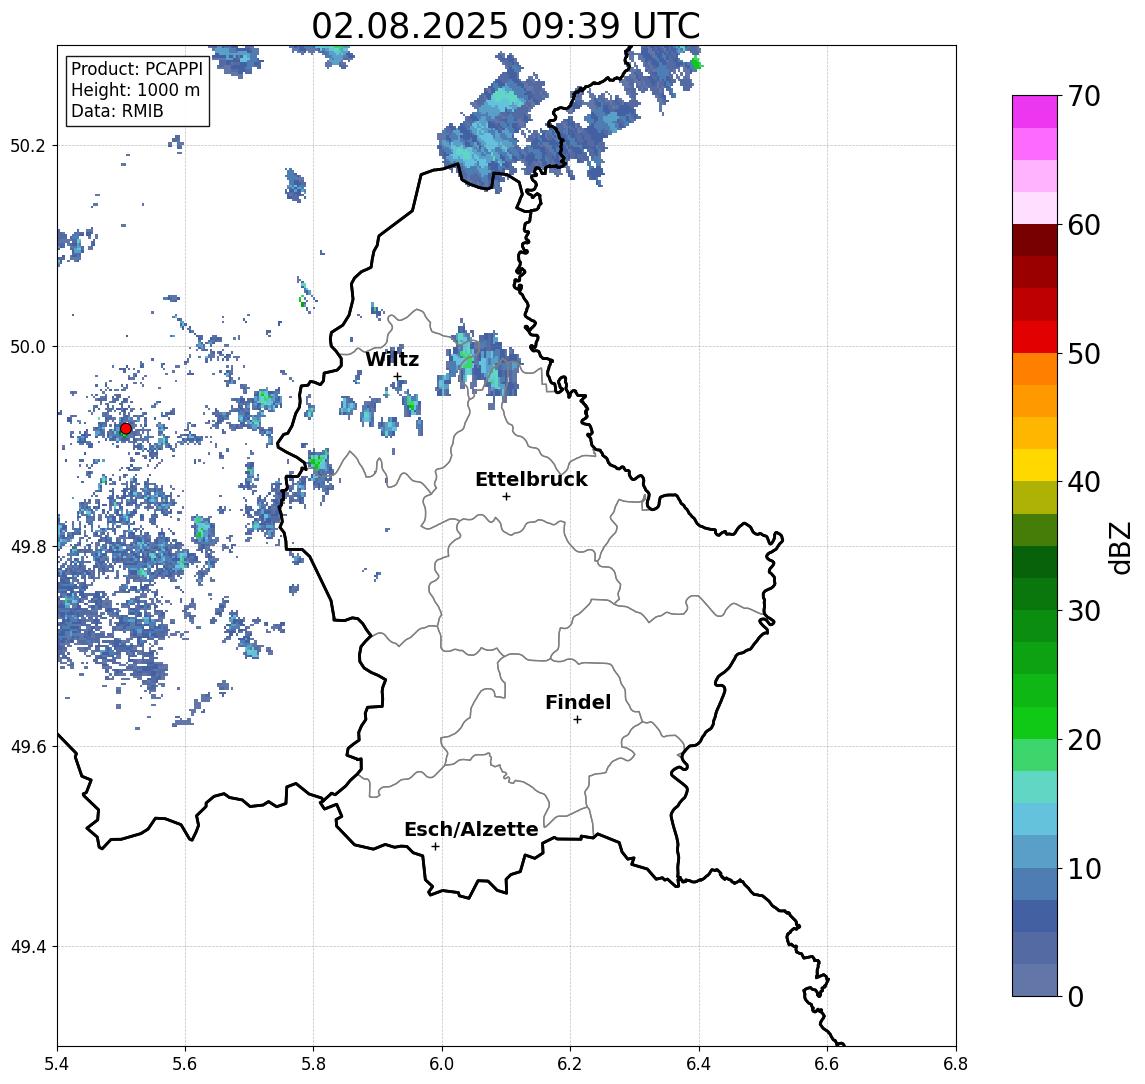This screenshot has width=1145, height=1084.
Task: Click the longitude label 6.4
Action: (x=699, y=1064)
